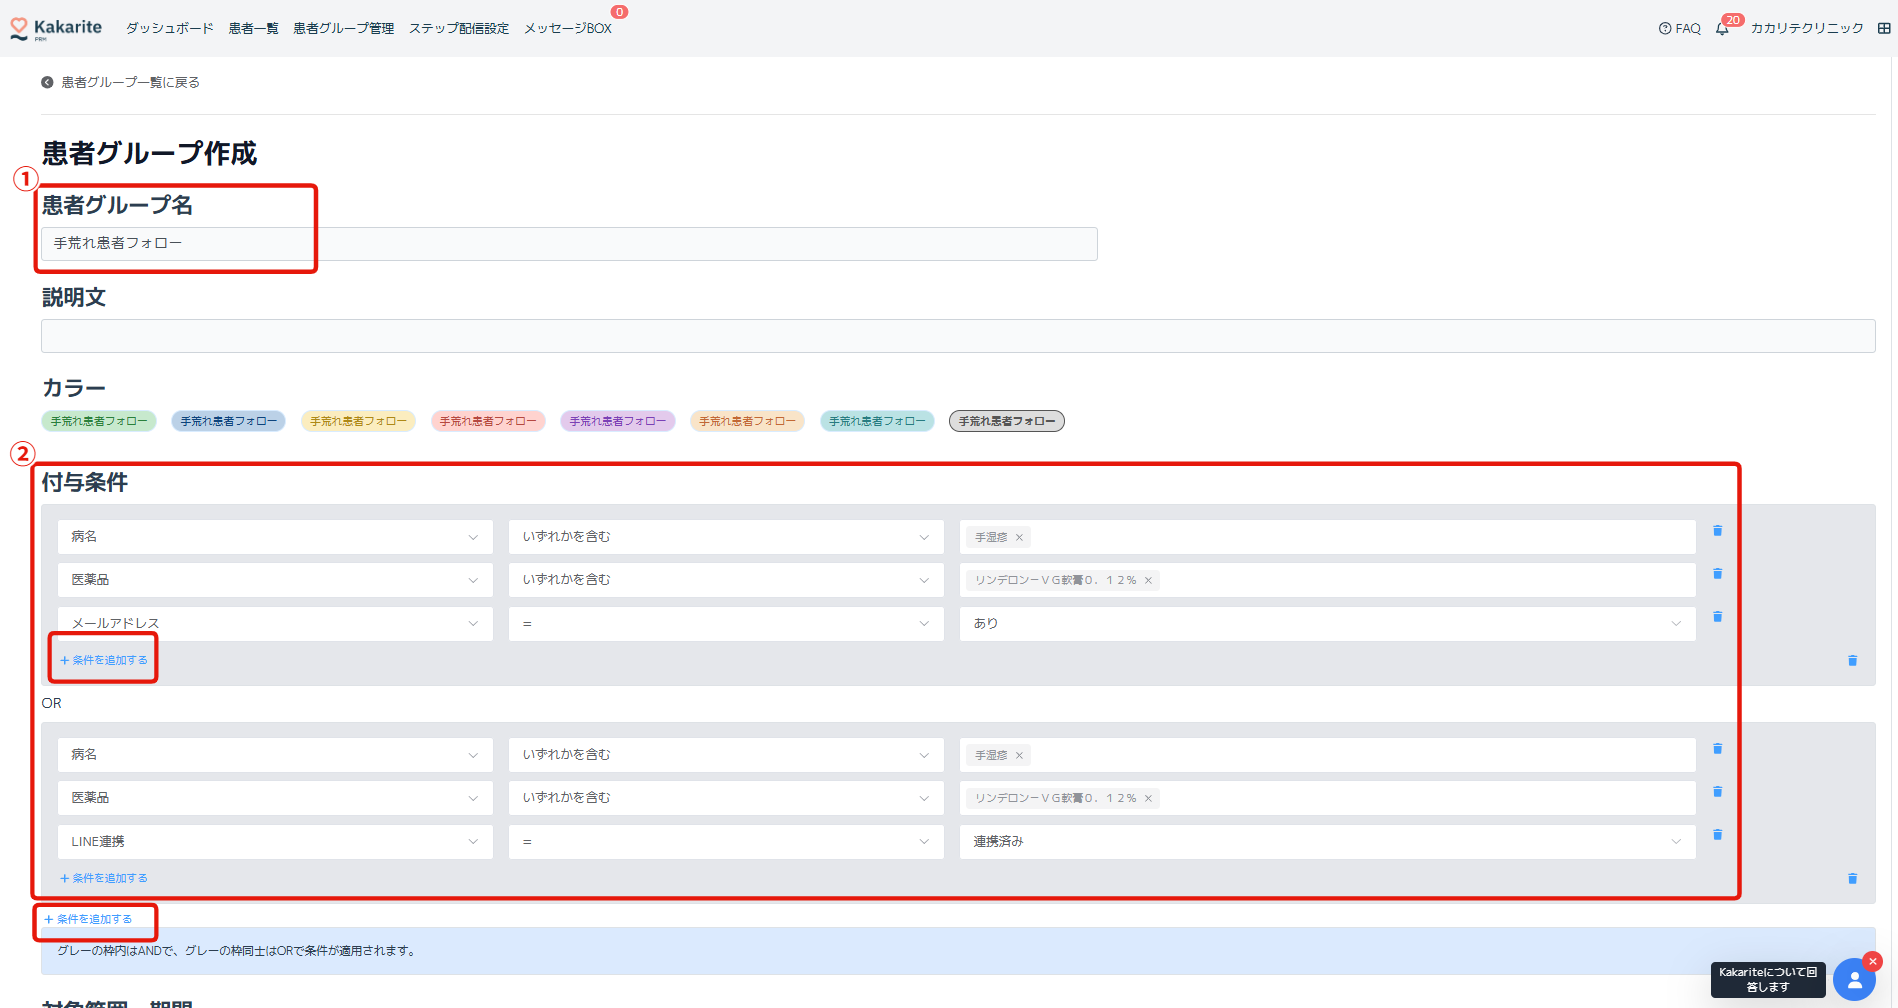Click 条件を追加する below the OR groups
Screen dimensions: 1898x1008
89,920
